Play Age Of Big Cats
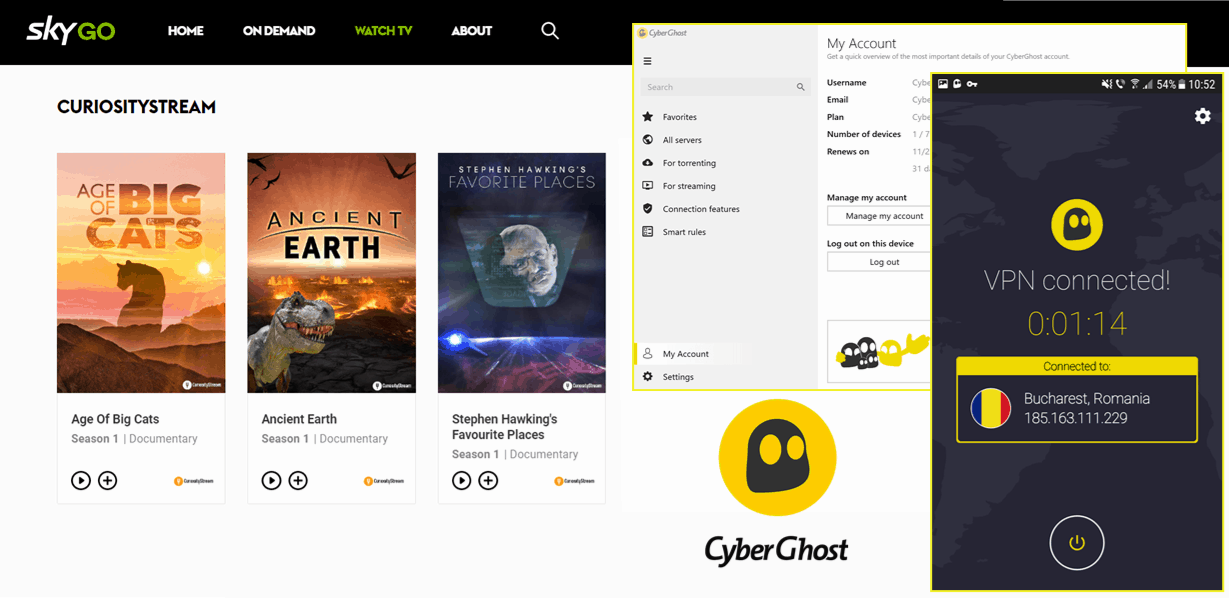 tap(81, 481)
